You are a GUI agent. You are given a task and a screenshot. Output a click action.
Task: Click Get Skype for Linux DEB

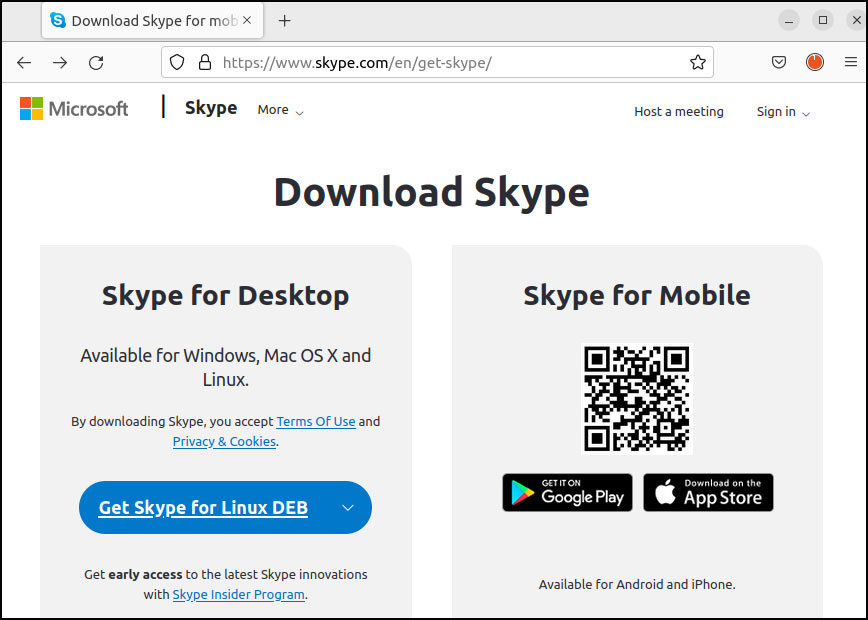click(x=203, y=508)
